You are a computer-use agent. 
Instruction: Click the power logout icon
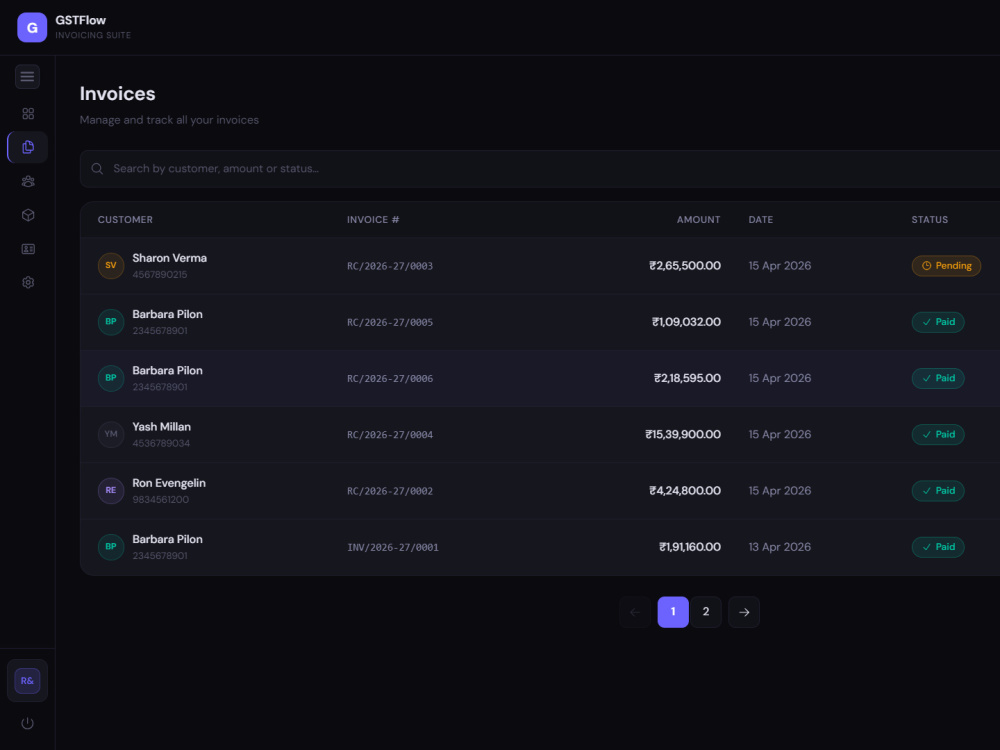[27, 723]
